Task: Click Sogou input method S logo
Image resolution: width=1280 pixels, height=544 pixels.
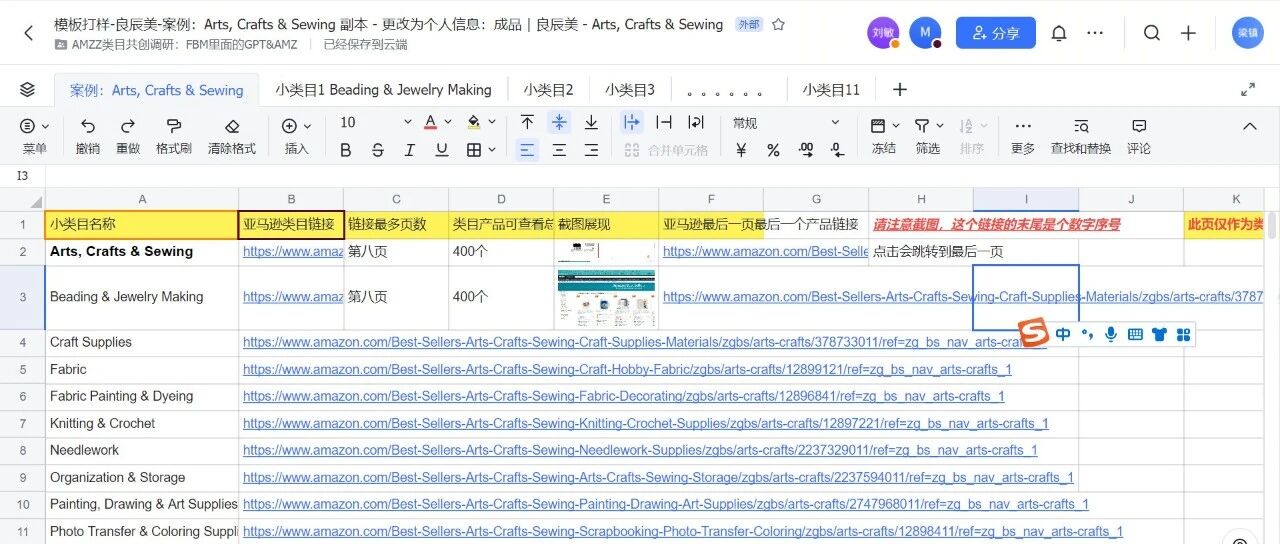Action: [x=1033, y=333]
